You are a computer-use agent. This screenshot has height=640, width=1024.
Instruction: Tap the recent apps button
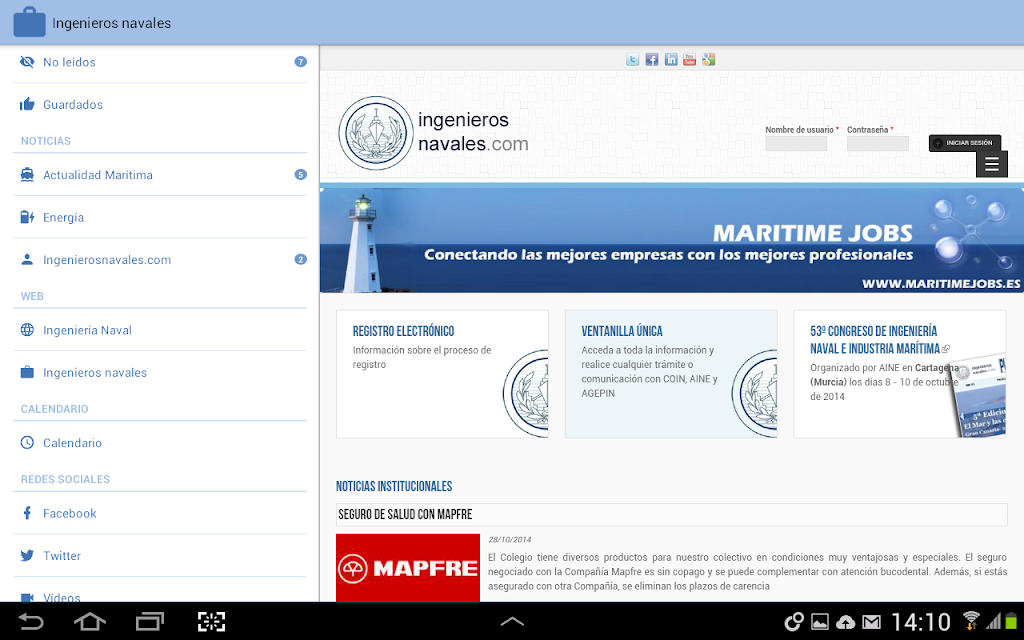tap(150, 621)
